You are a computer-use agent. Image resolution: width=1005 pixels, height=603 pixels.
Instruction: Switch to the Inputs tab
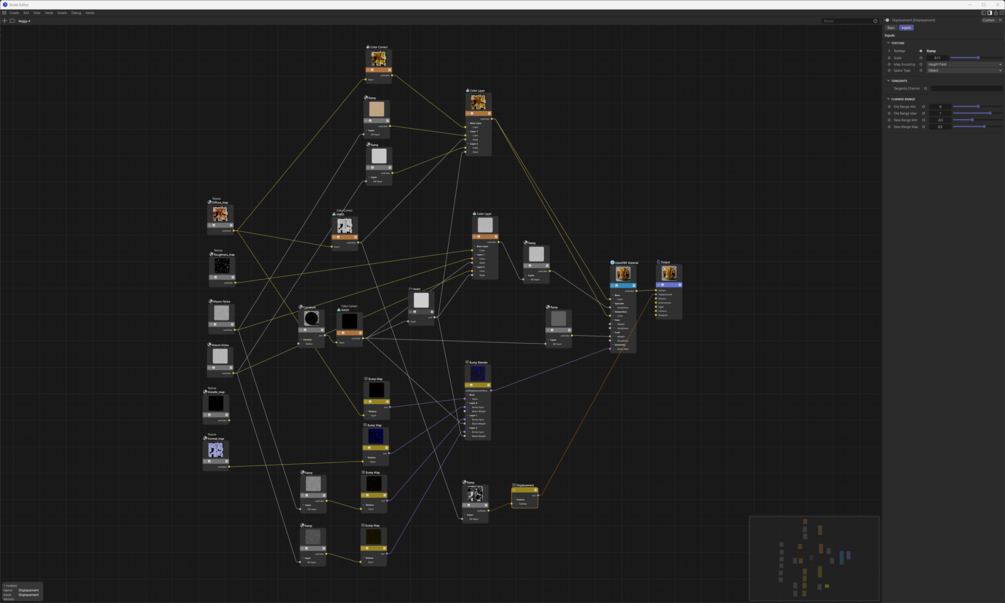tap(906, 28)
